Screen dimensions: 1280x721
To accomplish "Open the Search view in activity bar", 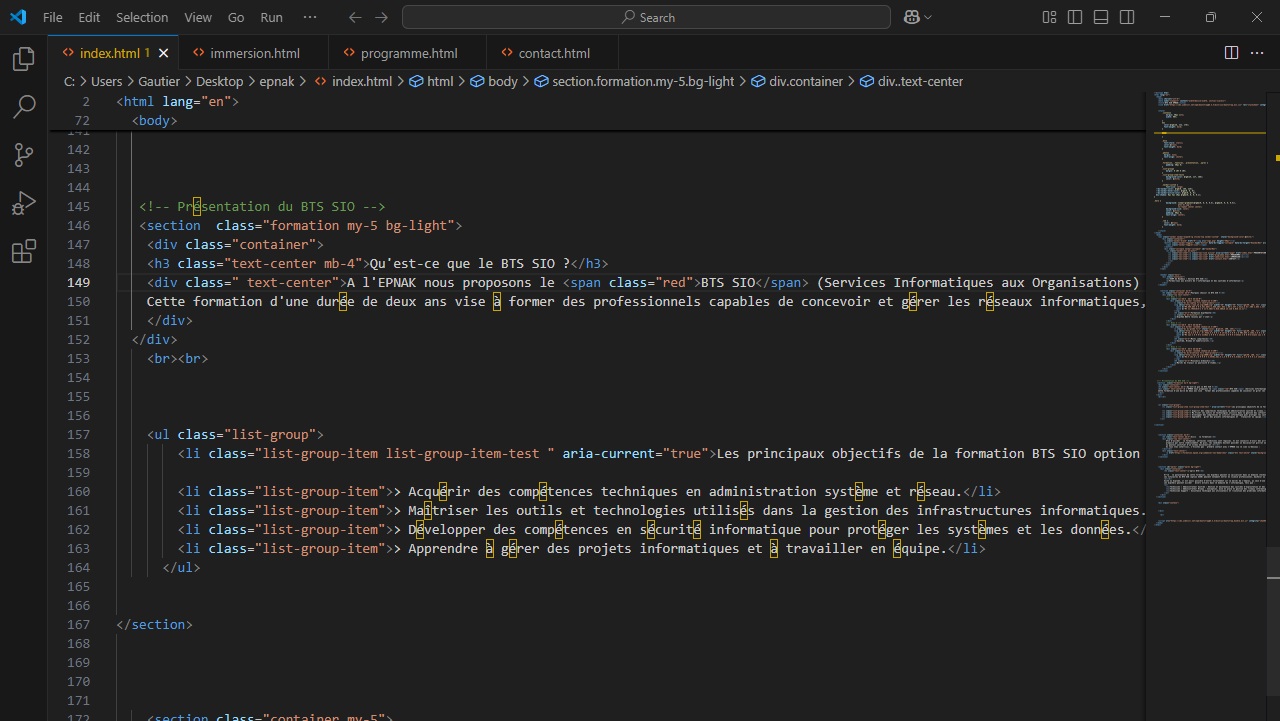I will [23, 107].
